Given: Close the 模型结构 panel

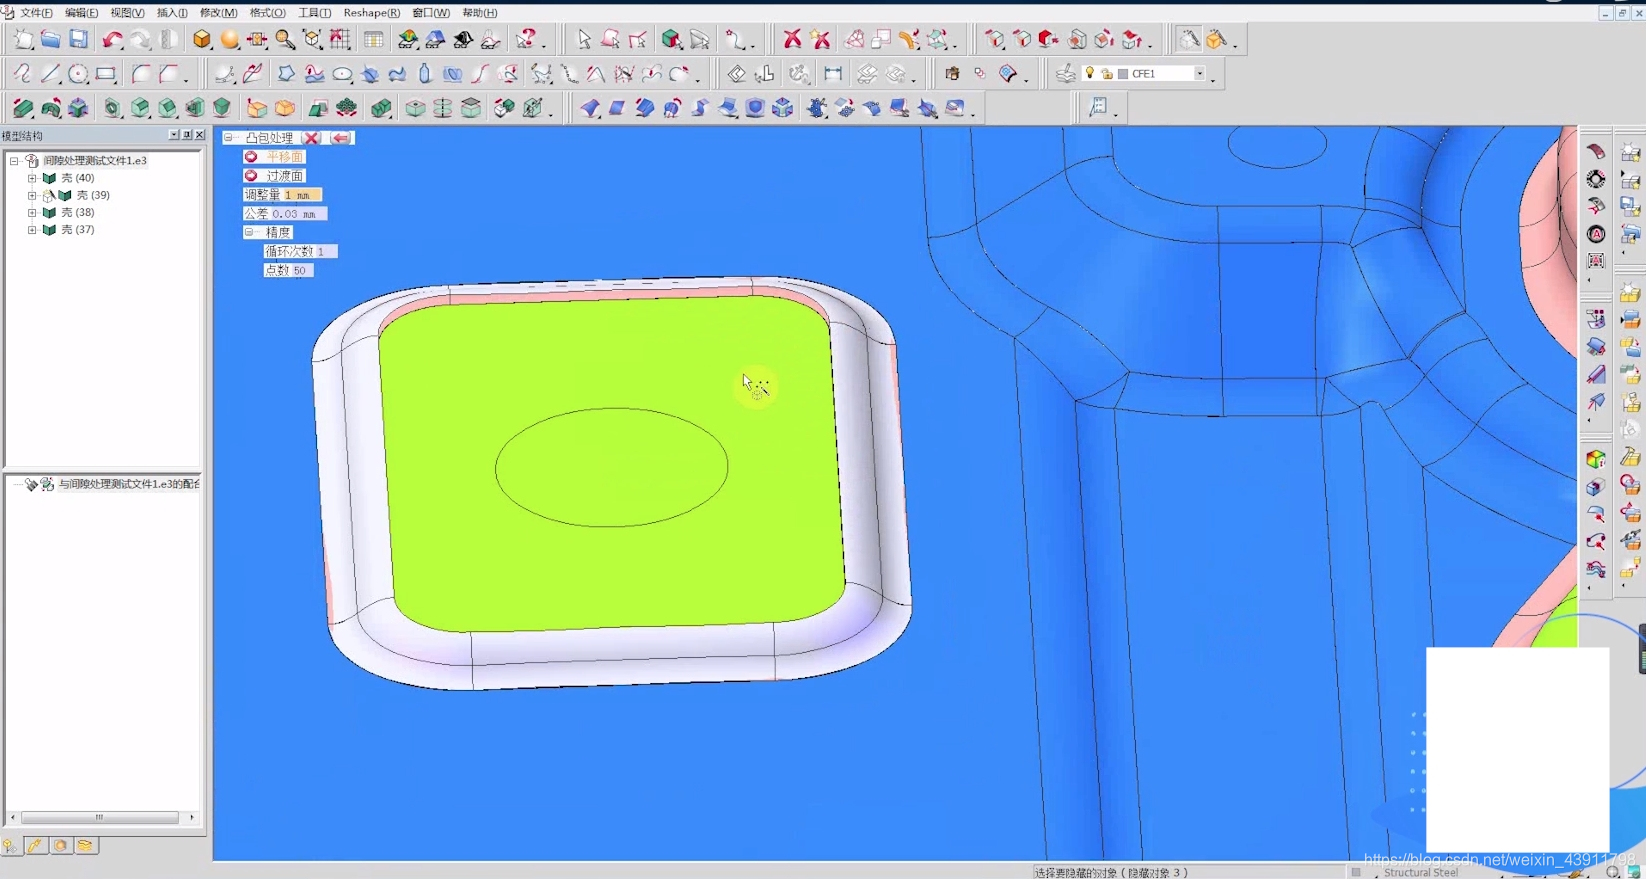Looking at the screenshot, I should pyautogui.click(x=199, y=135).
